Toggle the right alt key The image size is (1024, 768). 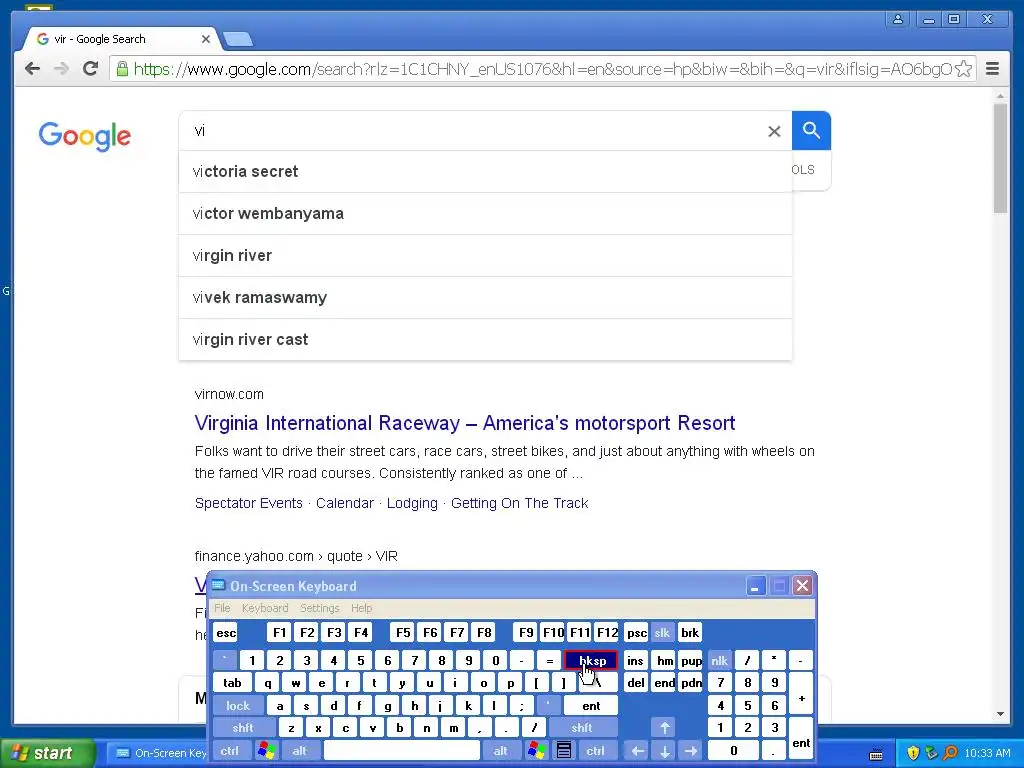500,750
